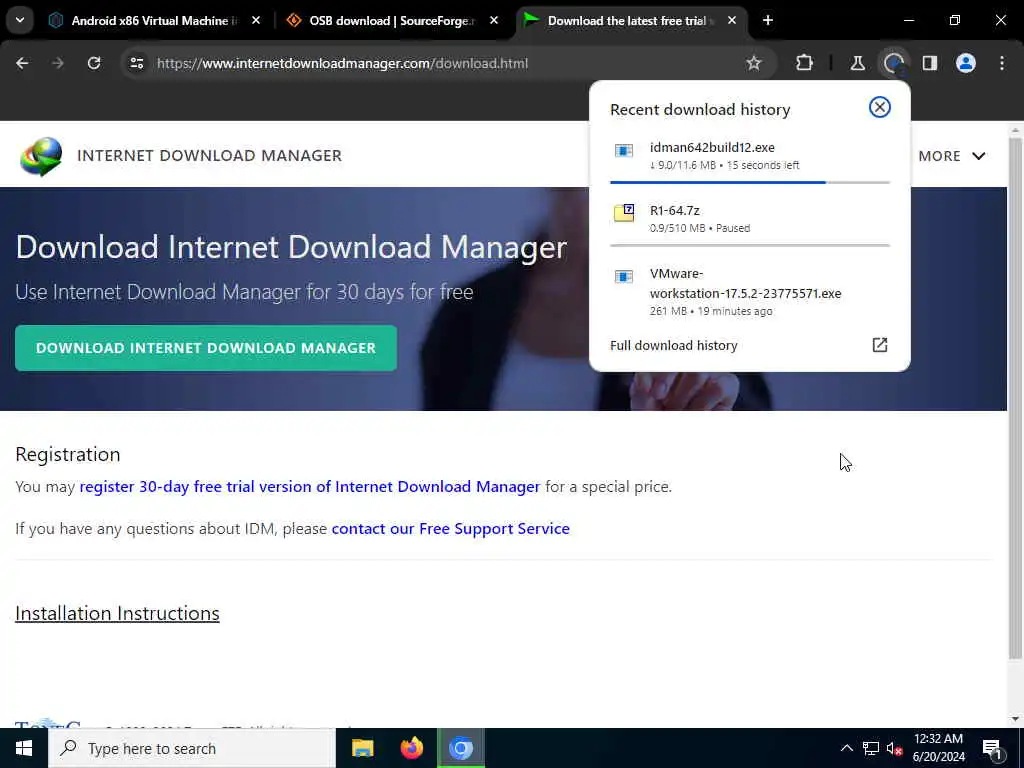
Task: Open a new browser tab
Action: (x=768, y=21)
